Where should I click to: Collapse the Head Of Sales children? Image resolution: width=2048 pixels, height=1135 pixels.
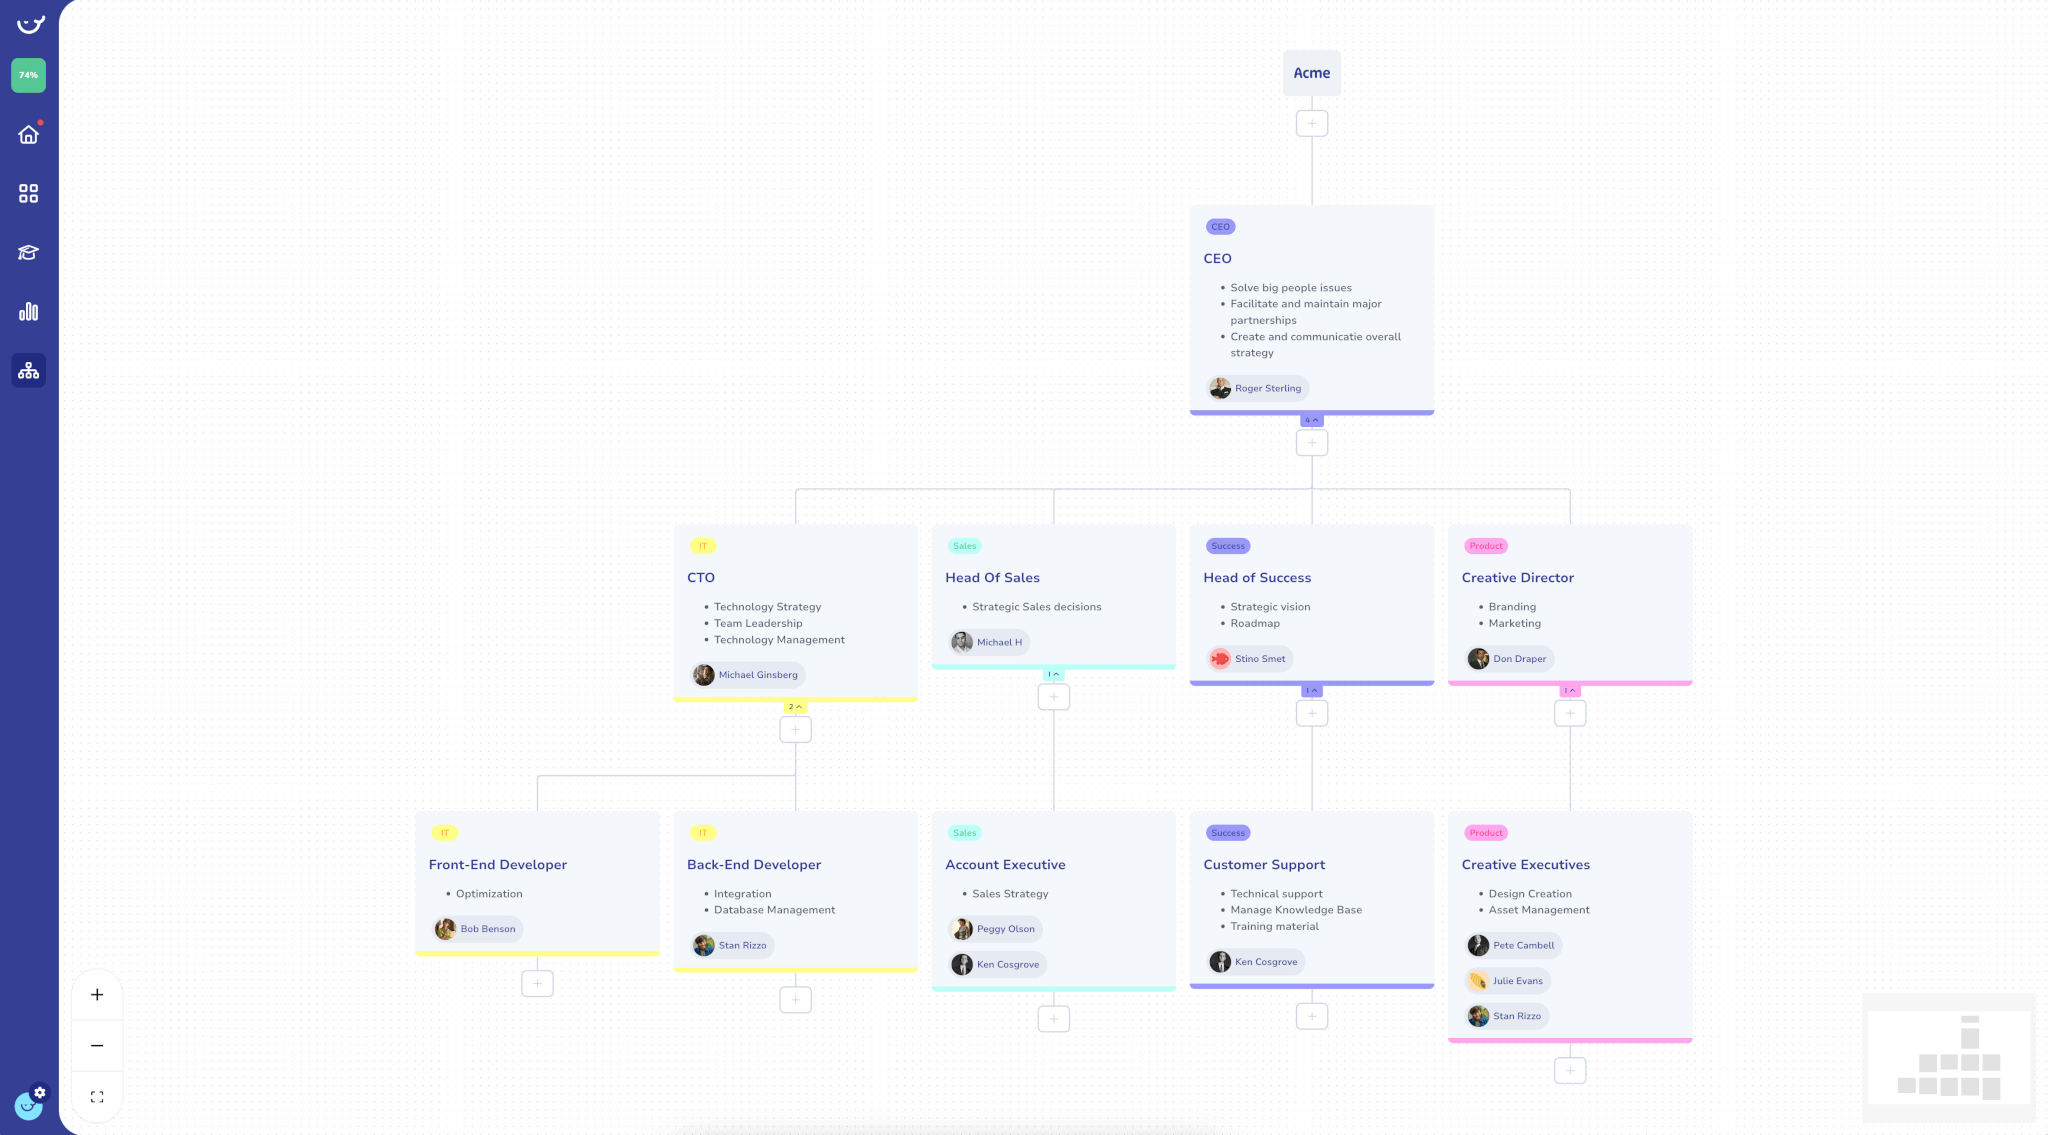(1053, 674)
